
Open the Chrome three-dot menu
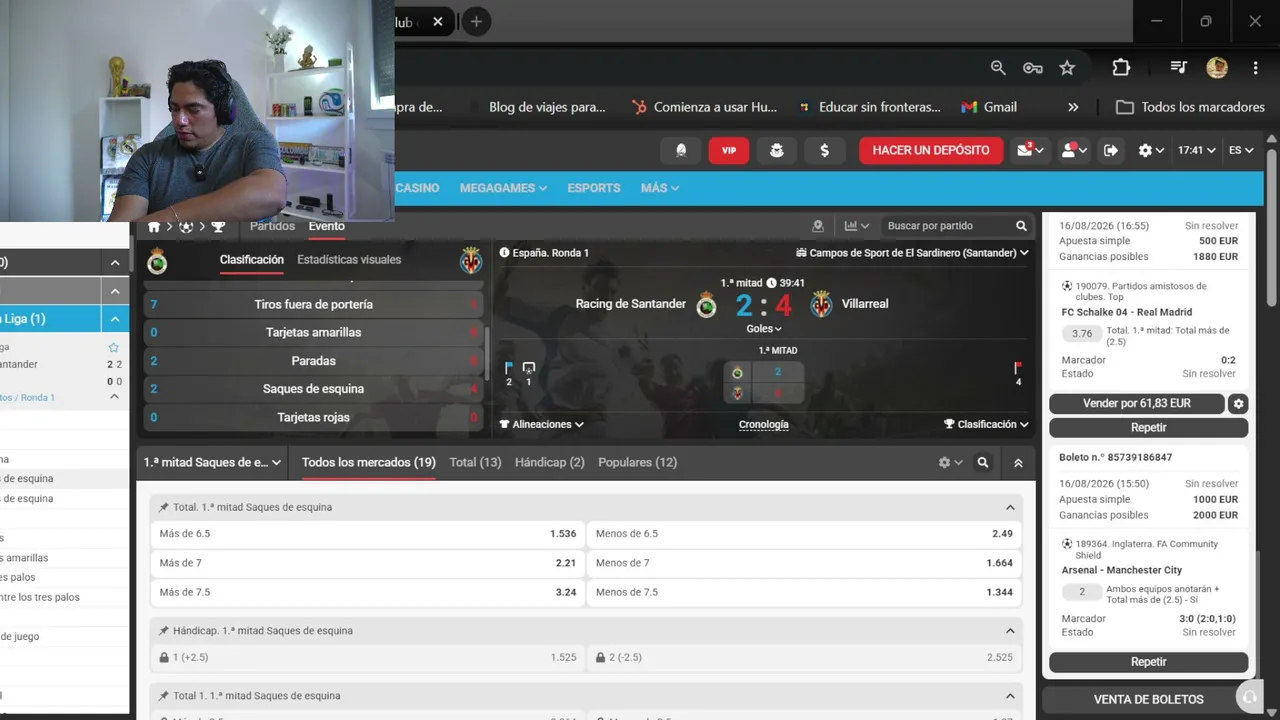point(1255,68)
